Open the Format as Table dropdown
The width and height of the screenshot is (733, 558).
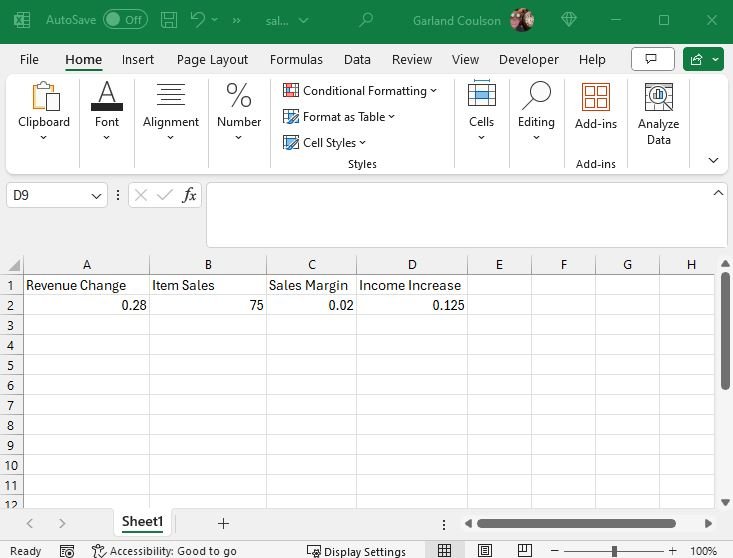pyautogui.click(x=339, y=117)
